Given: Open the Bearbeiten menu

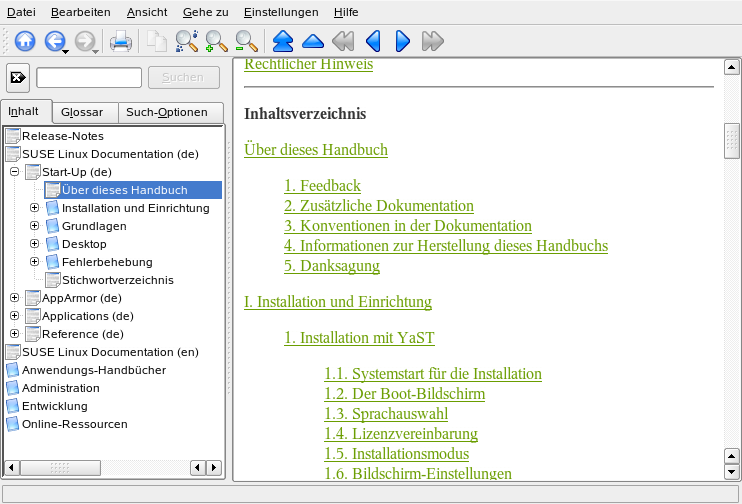Looking at the screenshot, I should [80, 12].
